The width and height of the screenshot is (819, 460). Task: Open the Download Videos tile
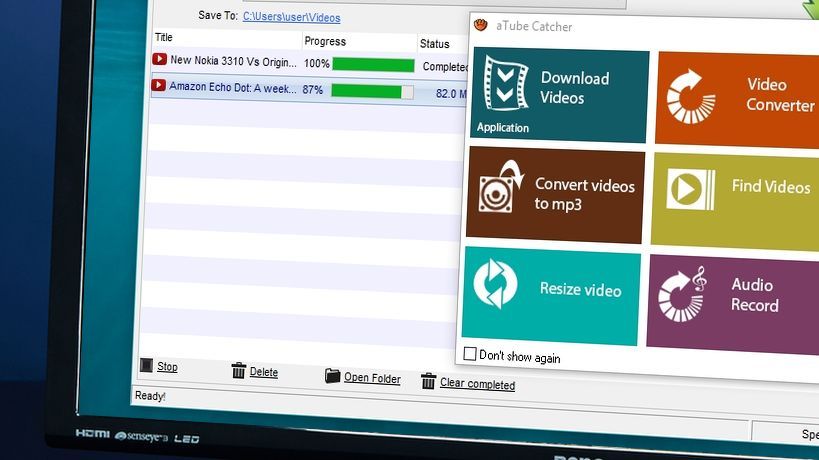[x=559, y=96]
